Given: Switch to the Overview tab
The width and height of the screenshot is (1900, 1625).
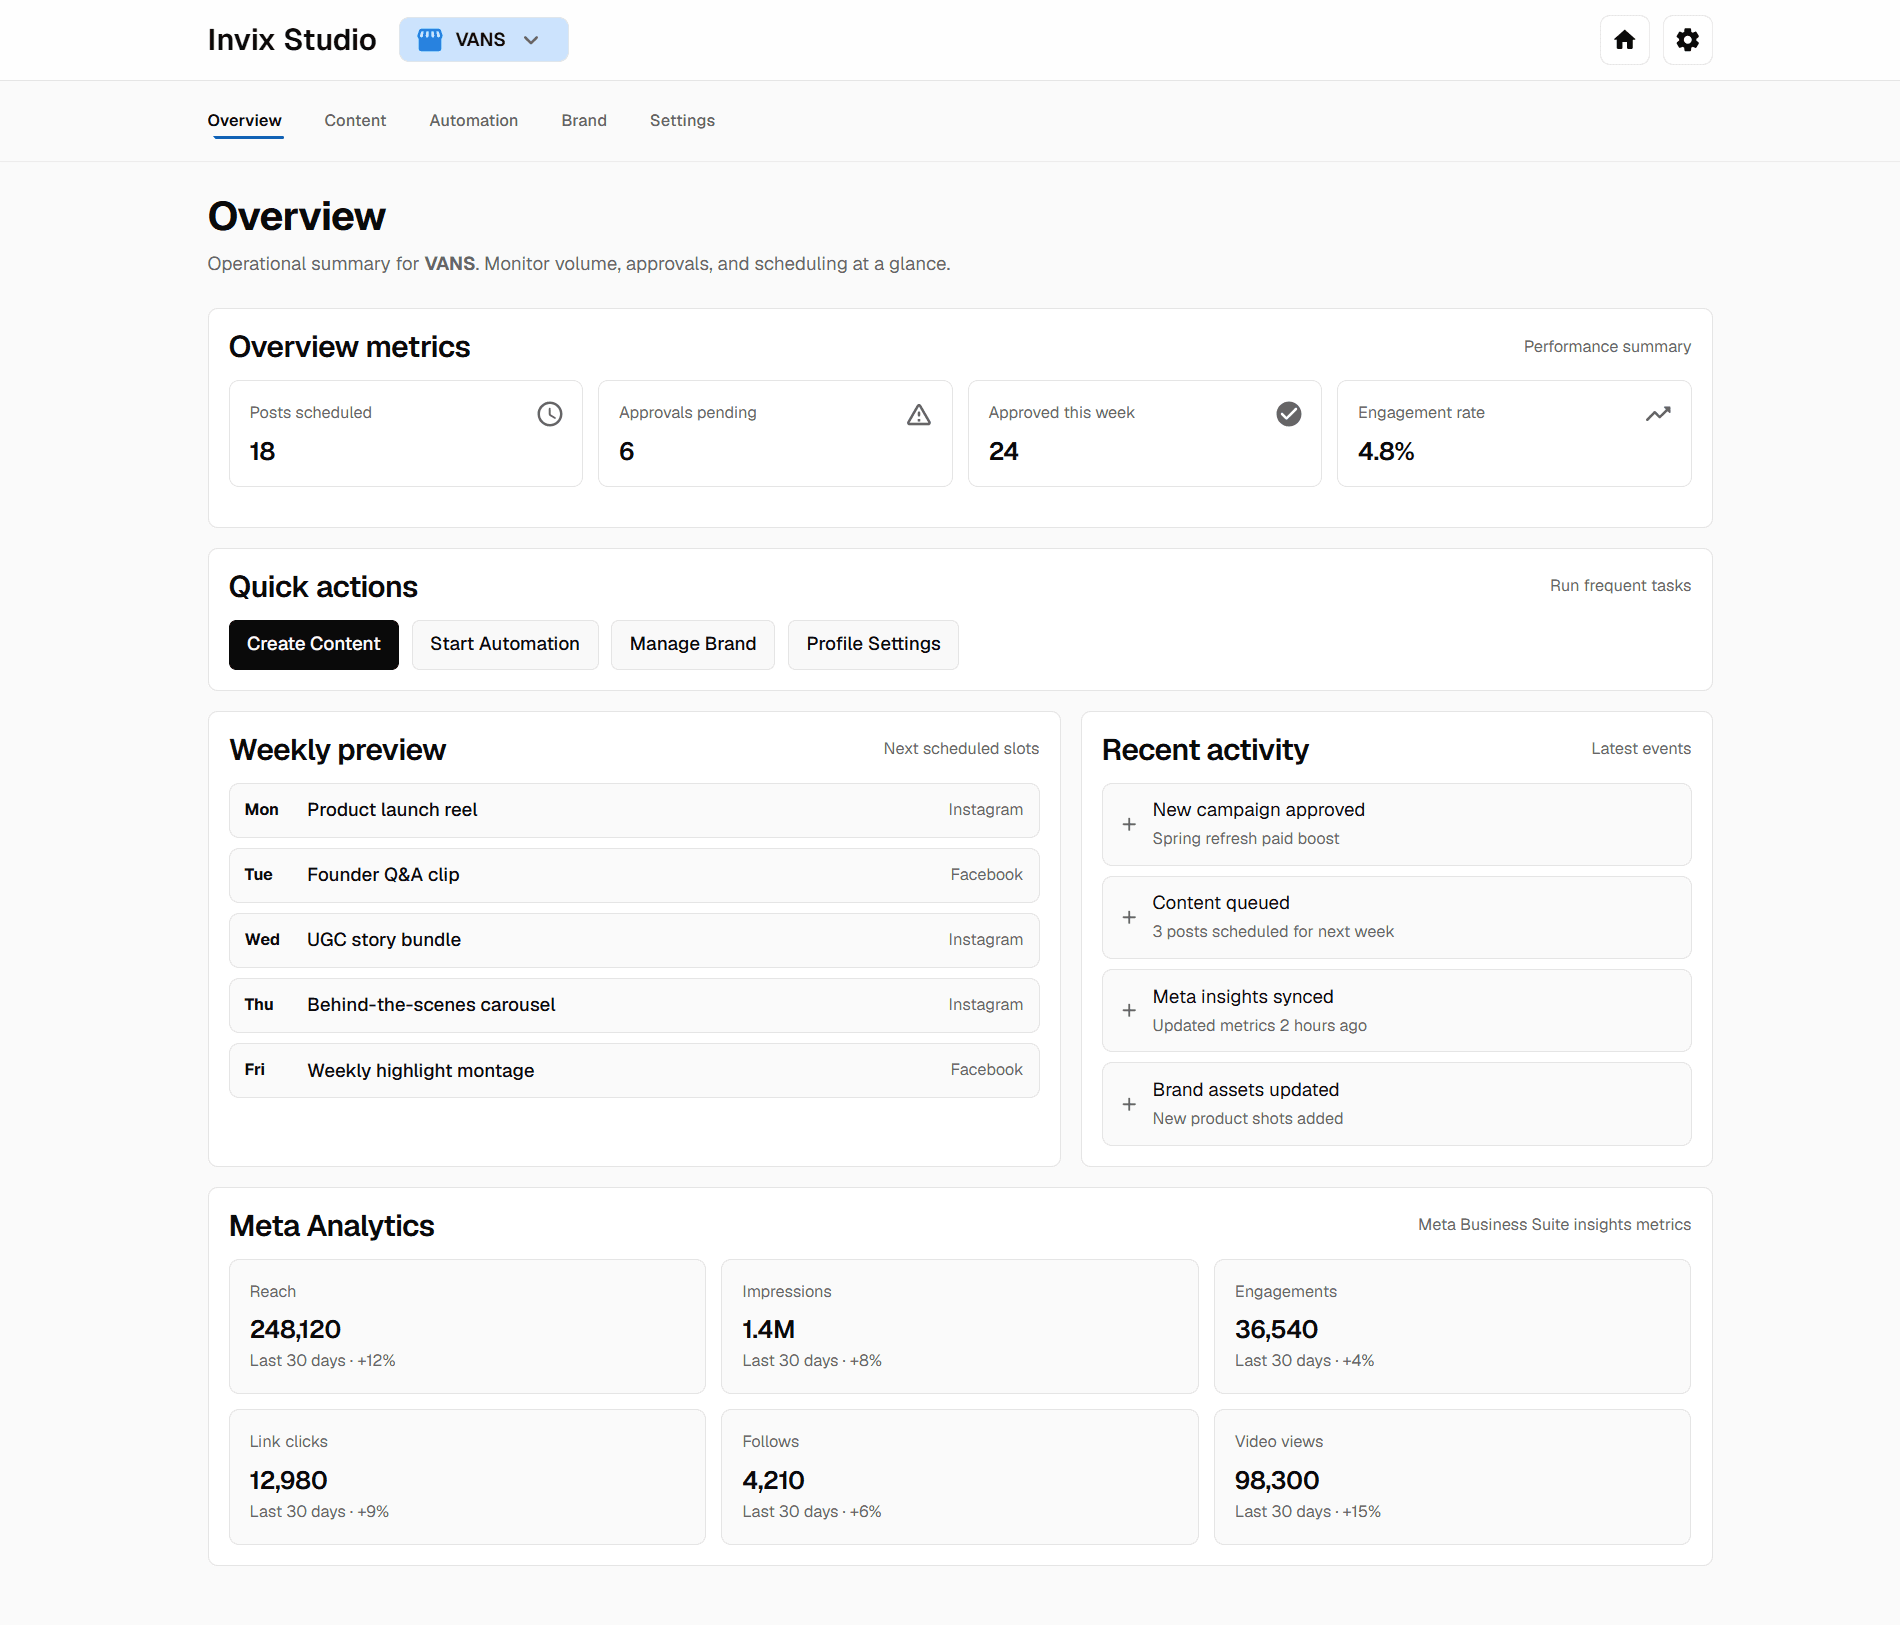Looking at the screenshot, I should (x=245, y=120).
